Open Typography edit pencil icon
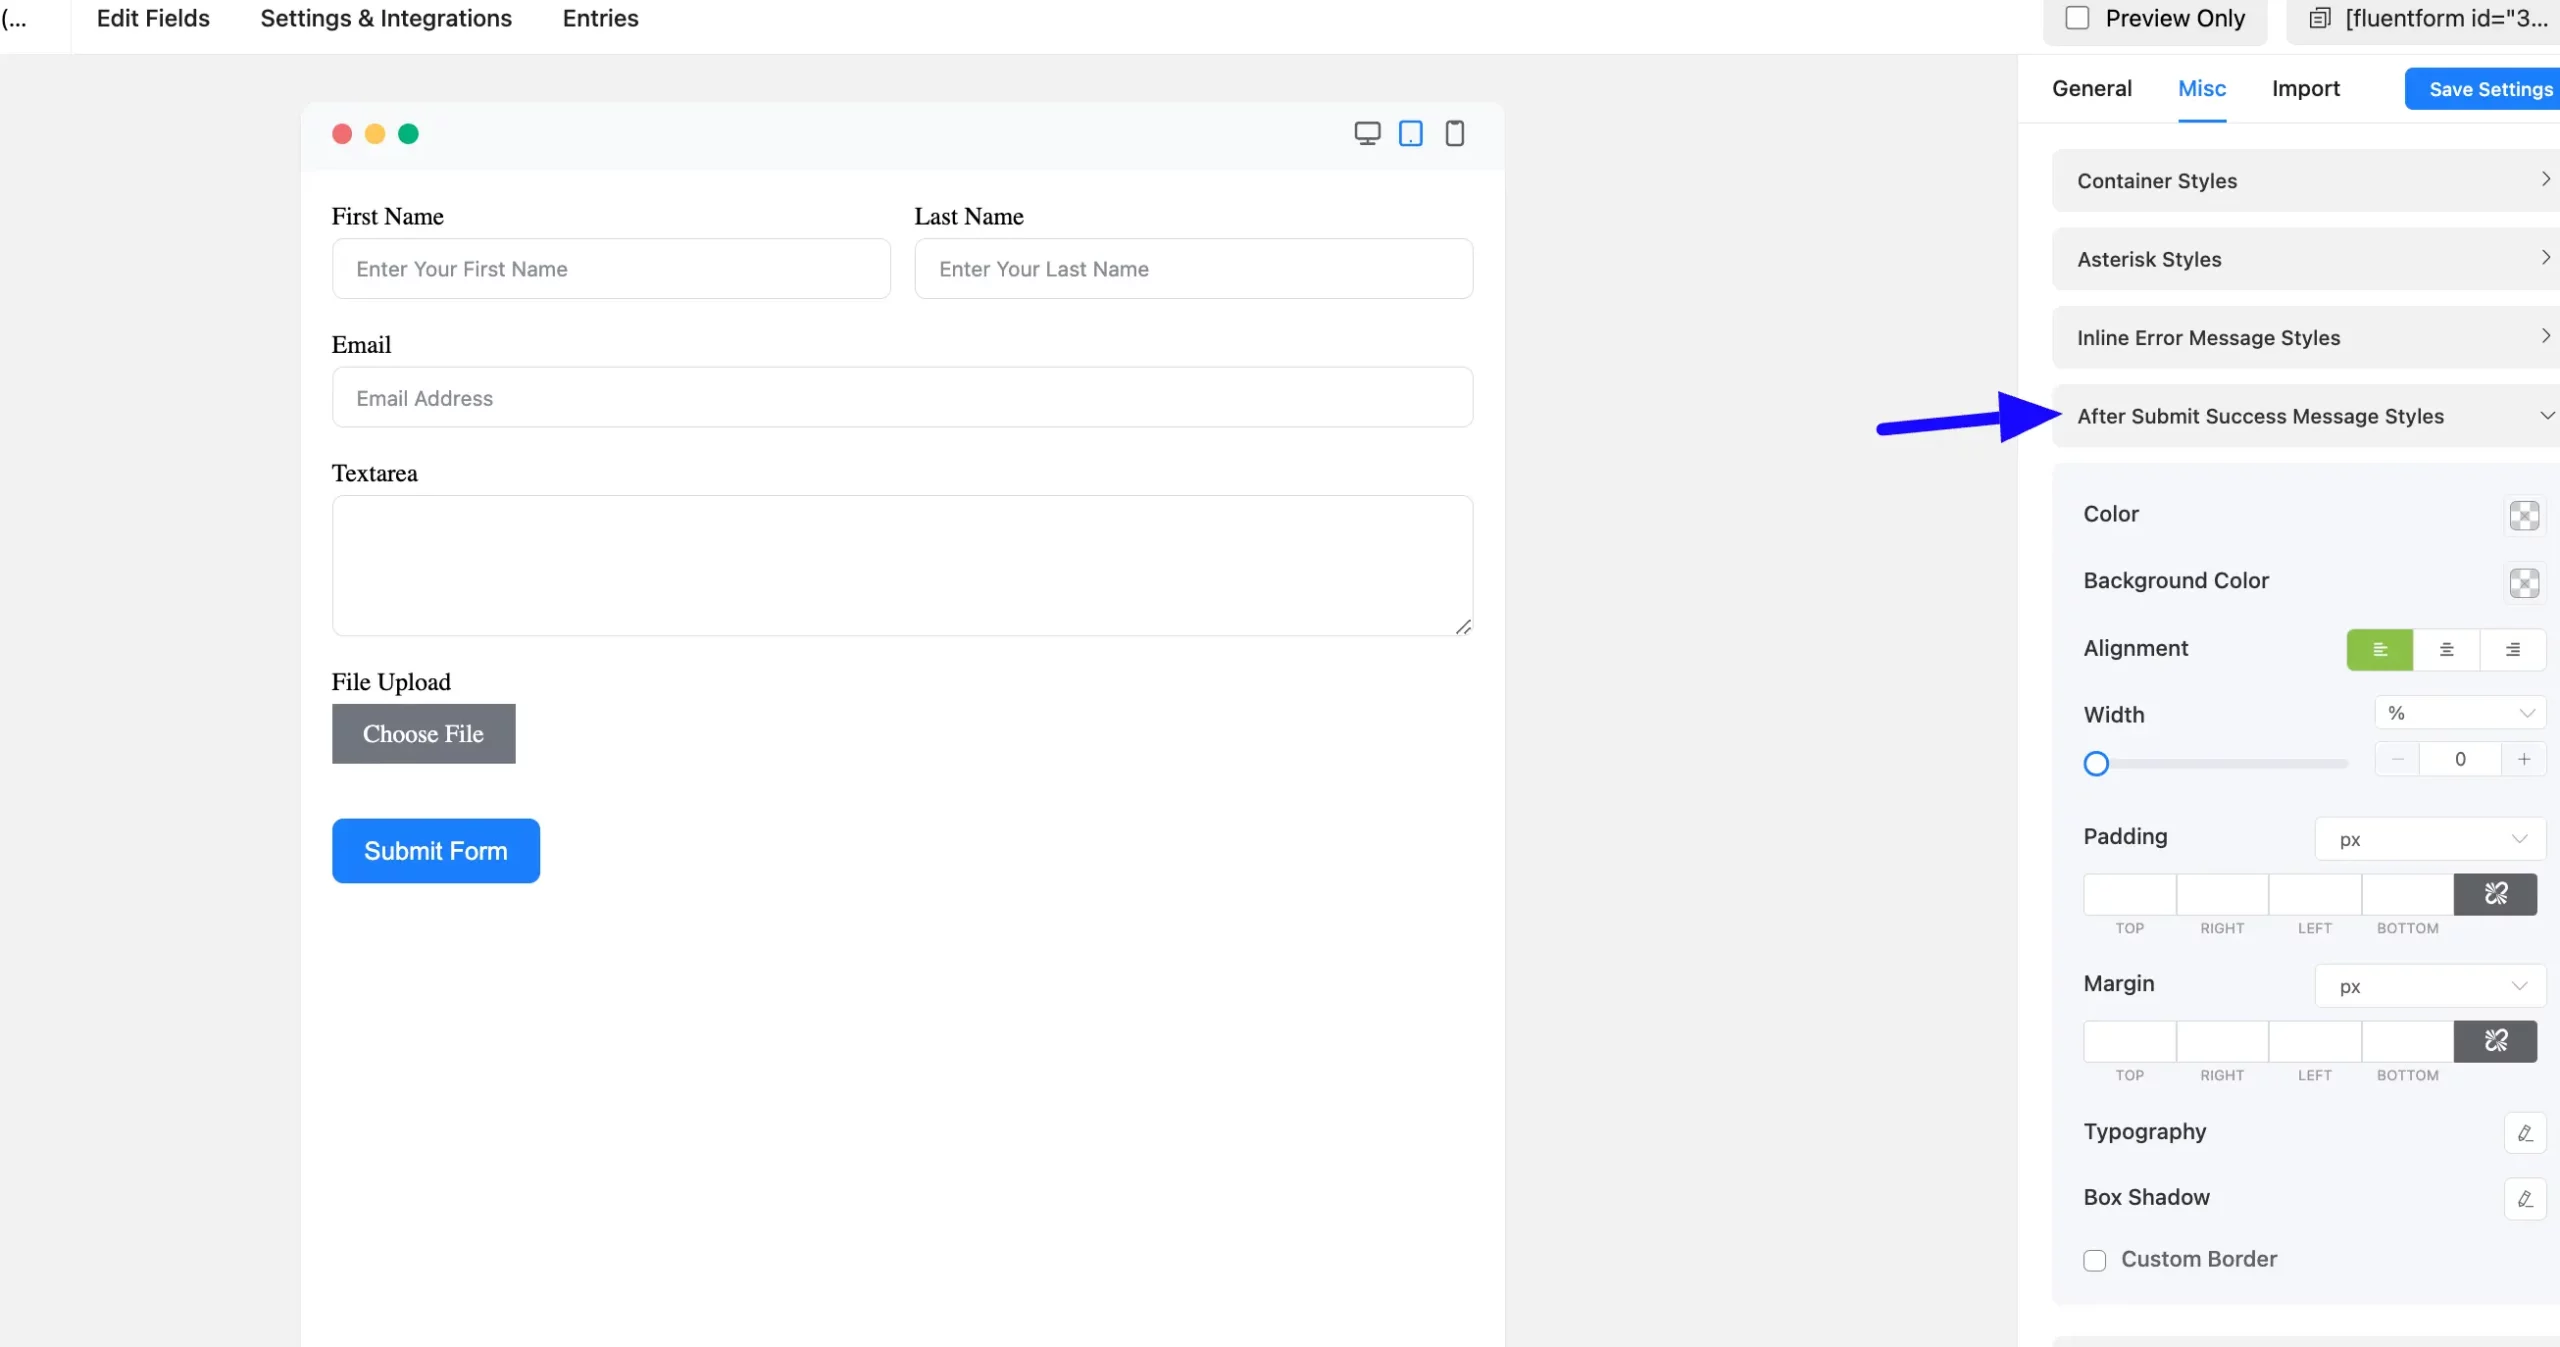Image resolution: width=2560 pixels, height=1347 pixels. [x=2524, y=1133]
